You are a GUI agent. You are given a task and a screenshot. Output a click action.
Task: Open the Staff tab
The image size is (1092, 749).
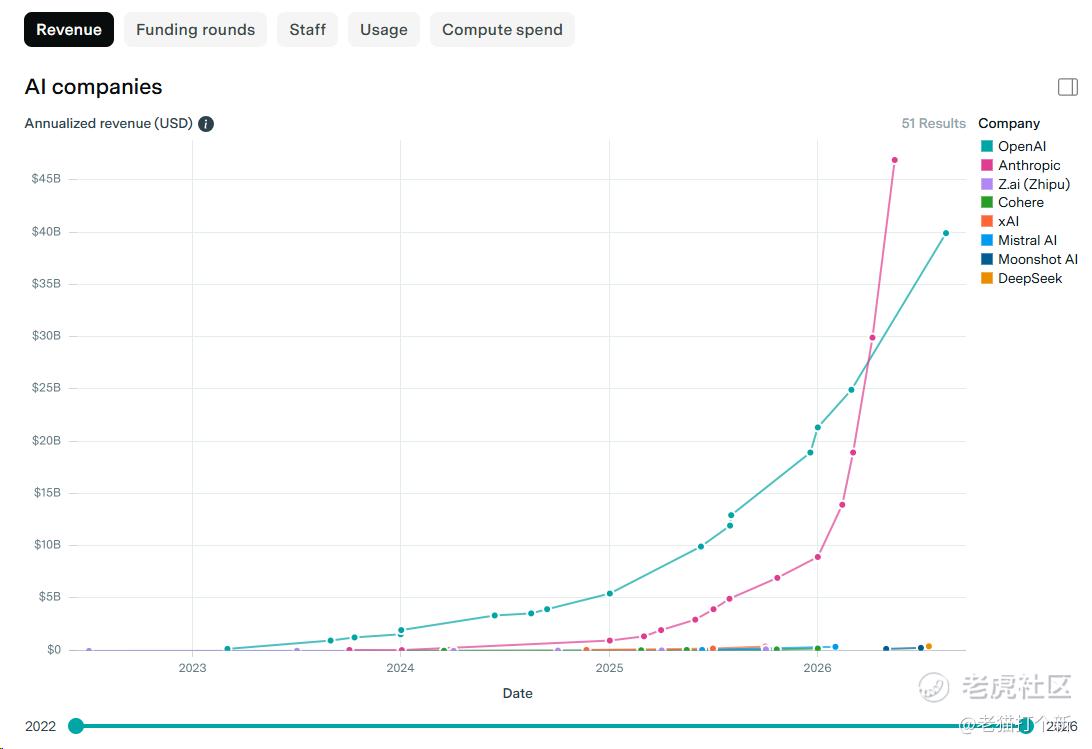pos(307,29)
